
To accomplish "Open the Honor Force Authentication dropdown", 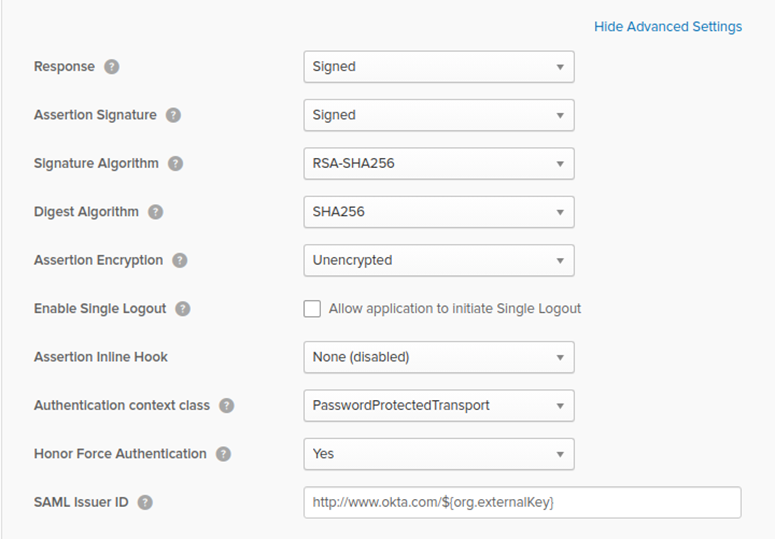I will coord(438,454).
